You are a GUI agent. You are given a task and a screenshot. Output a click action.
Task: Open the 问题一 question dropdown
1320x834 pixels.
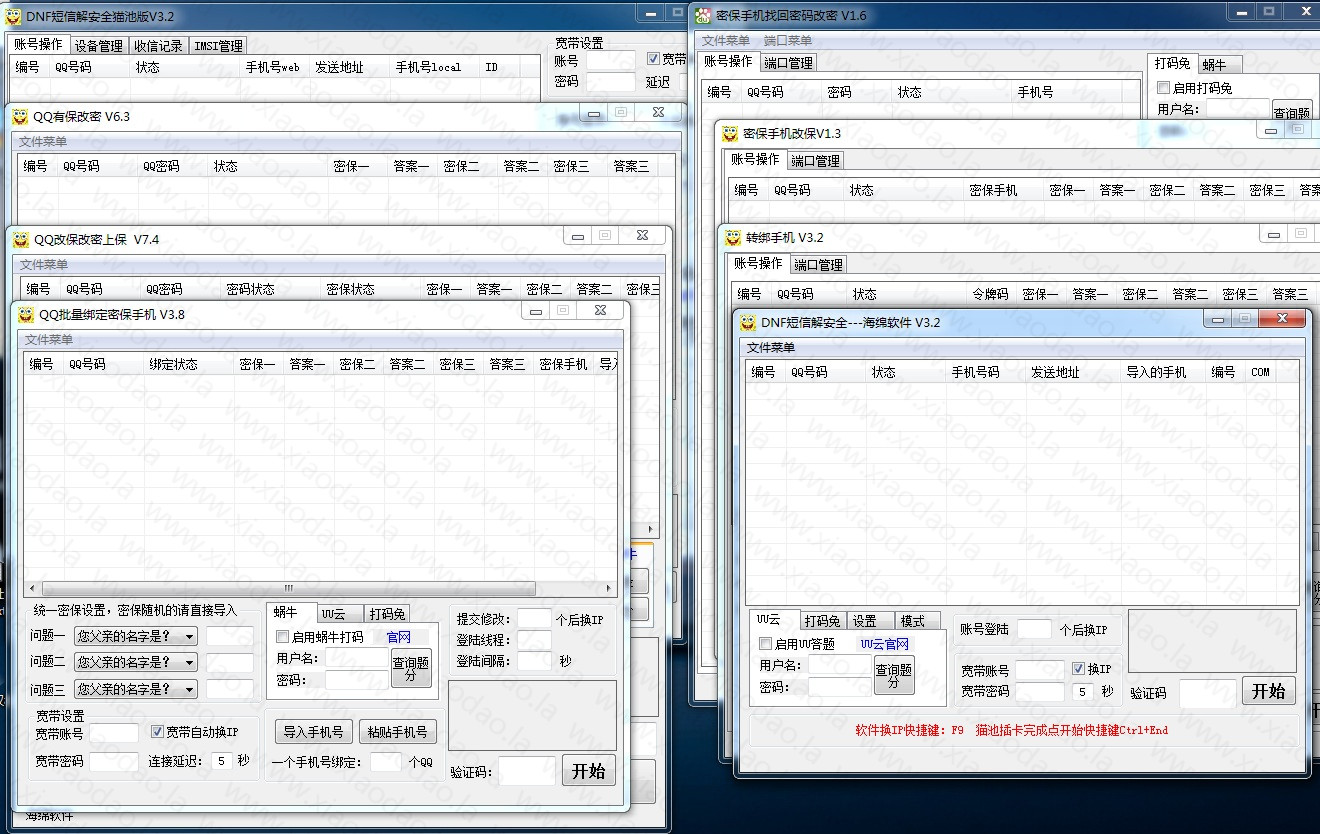click(x=136, y=636)
